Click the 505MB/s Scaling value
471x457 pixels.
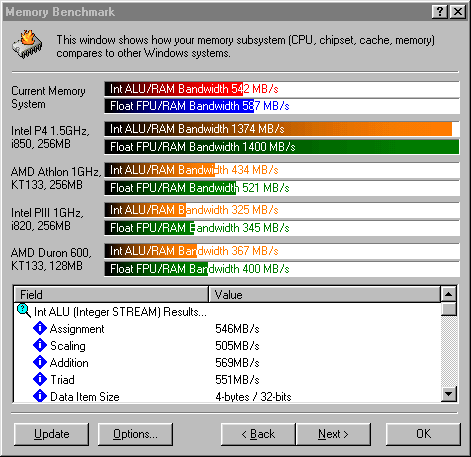pos(237,346)
